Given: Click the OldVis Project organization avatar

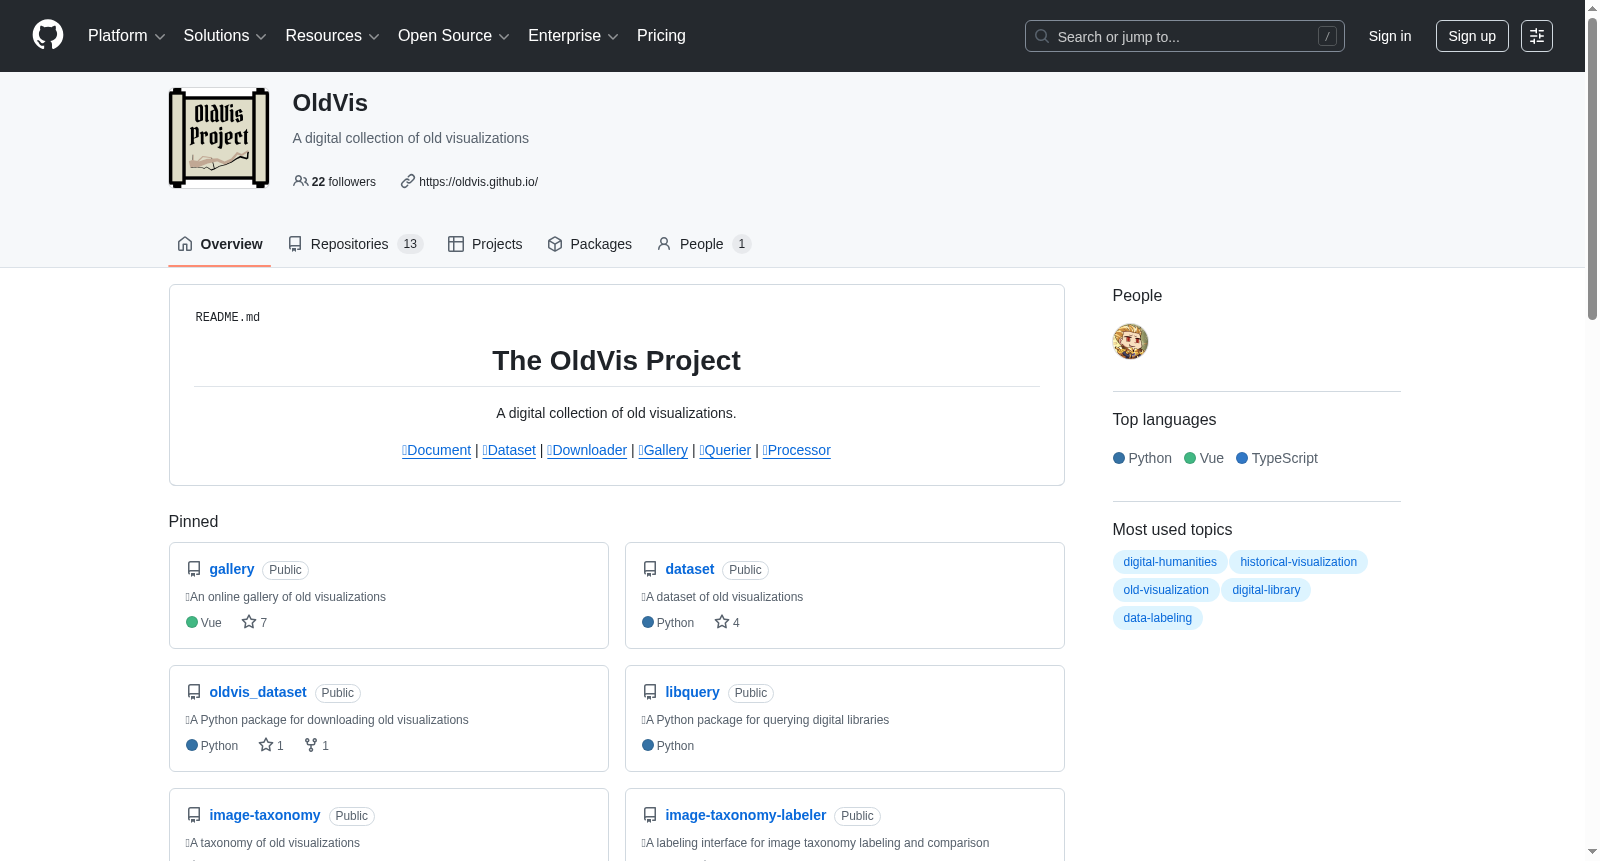Looking at the screenshot, I should (219, 138).
